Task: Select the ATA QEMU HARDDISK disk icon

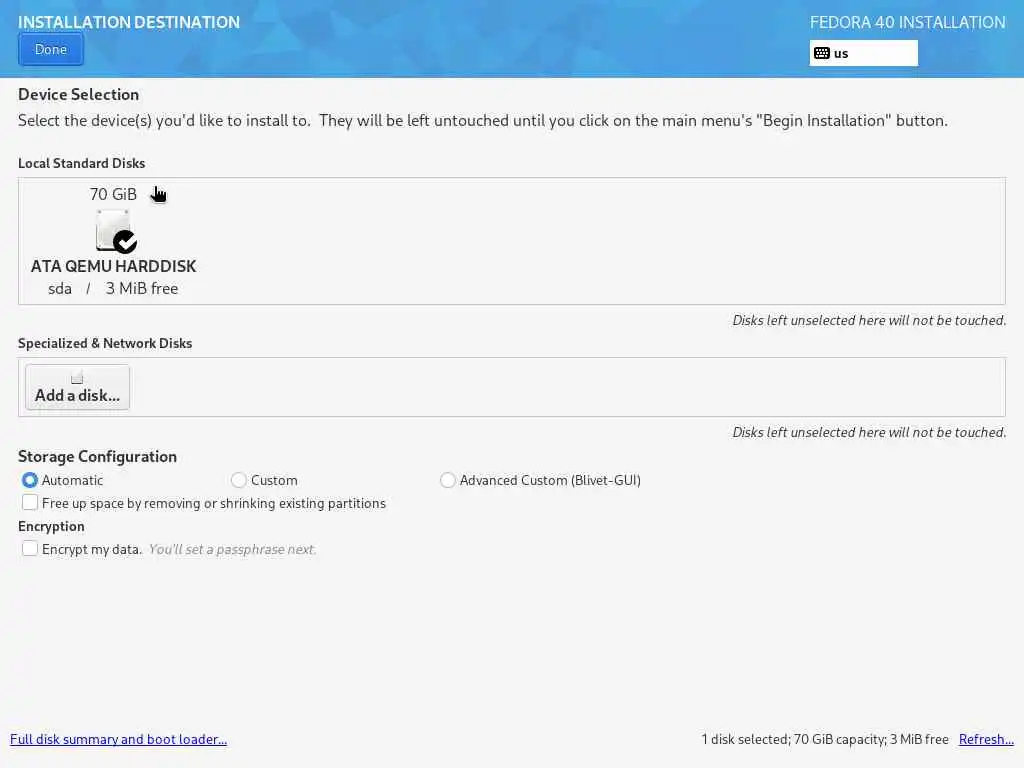Action: (x=116, y=231)
